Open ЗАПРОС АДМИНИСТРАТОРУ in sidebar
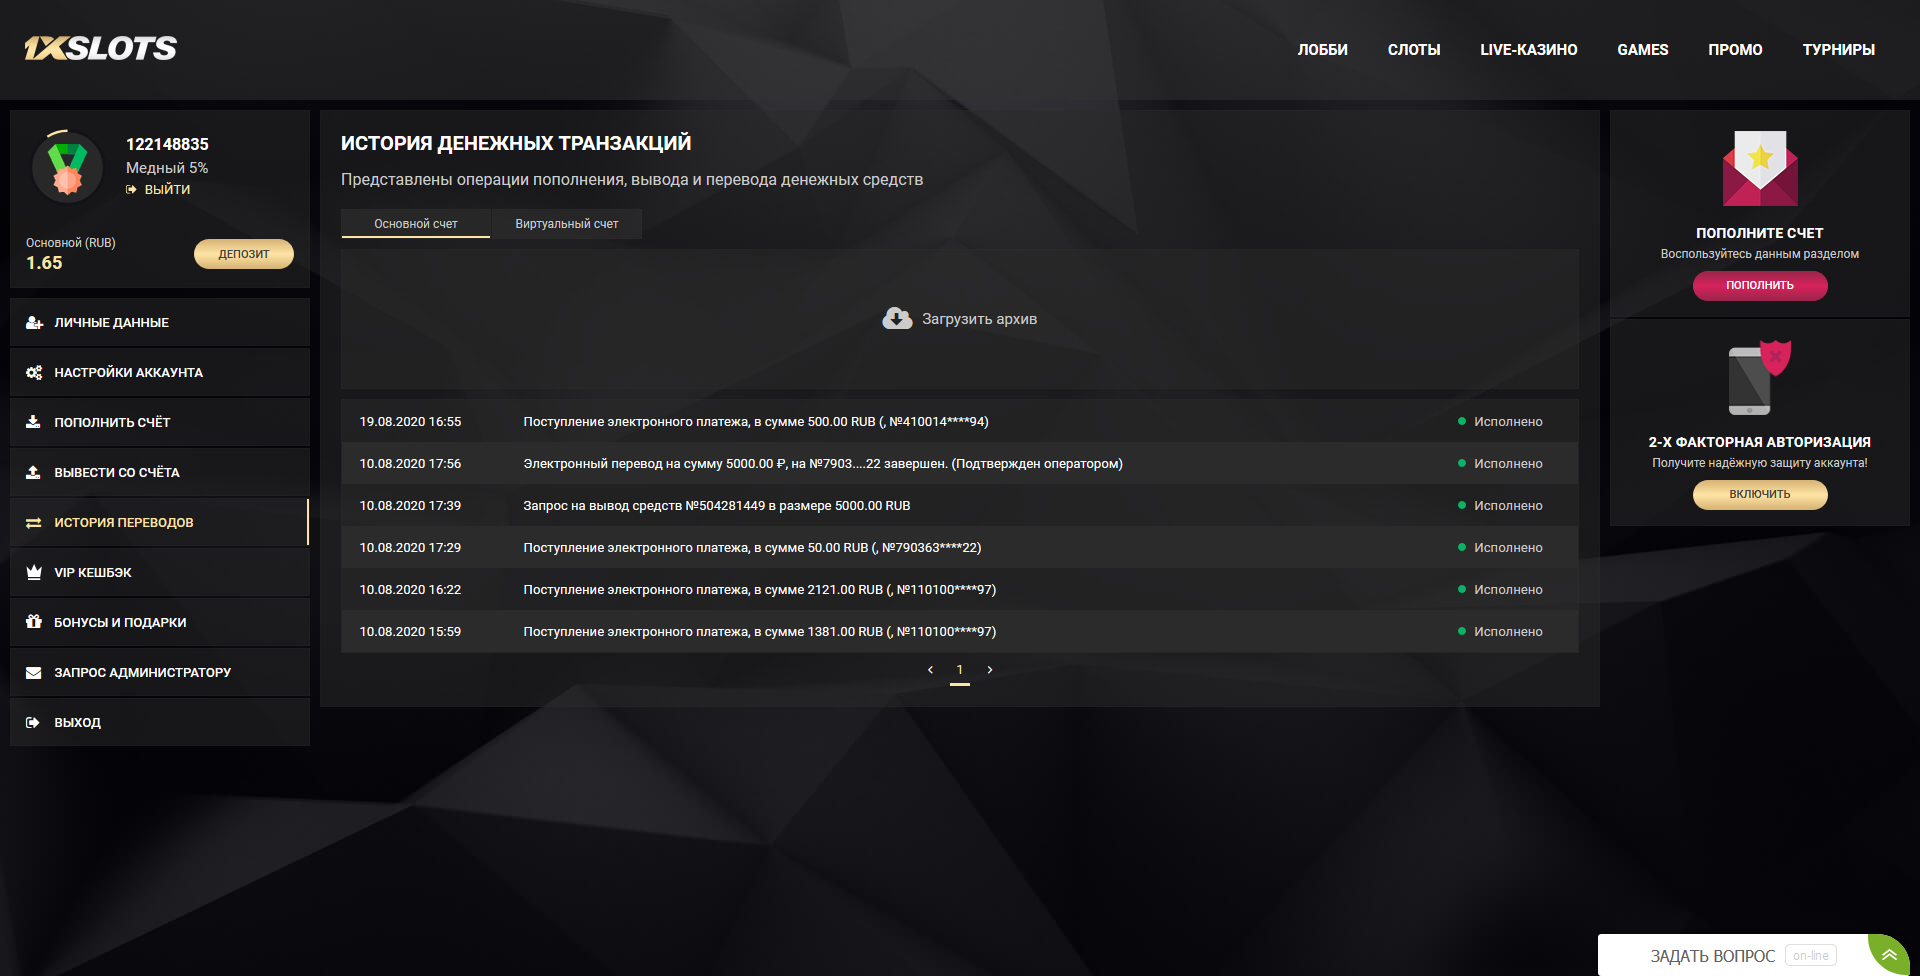Viewport: 1920px width, 976px height. [x=160, y=672]
